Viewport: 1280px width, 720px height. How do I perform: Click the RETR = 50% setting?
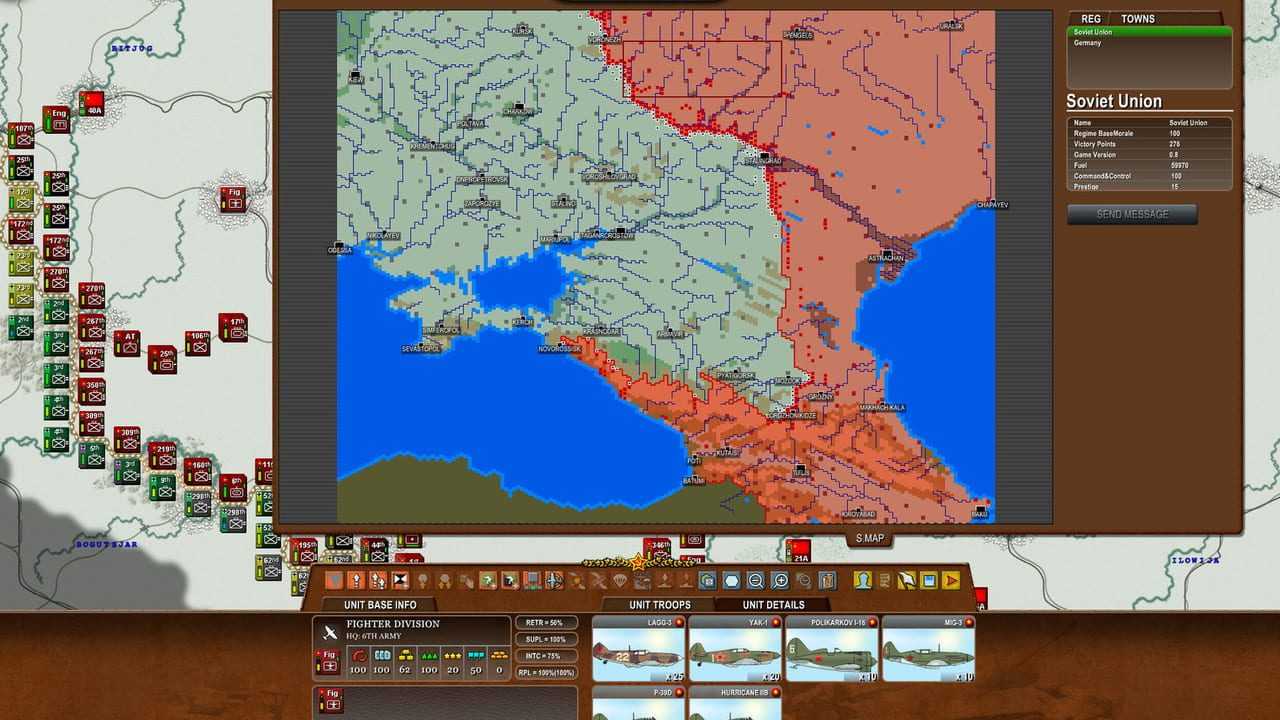pos(546,623)
